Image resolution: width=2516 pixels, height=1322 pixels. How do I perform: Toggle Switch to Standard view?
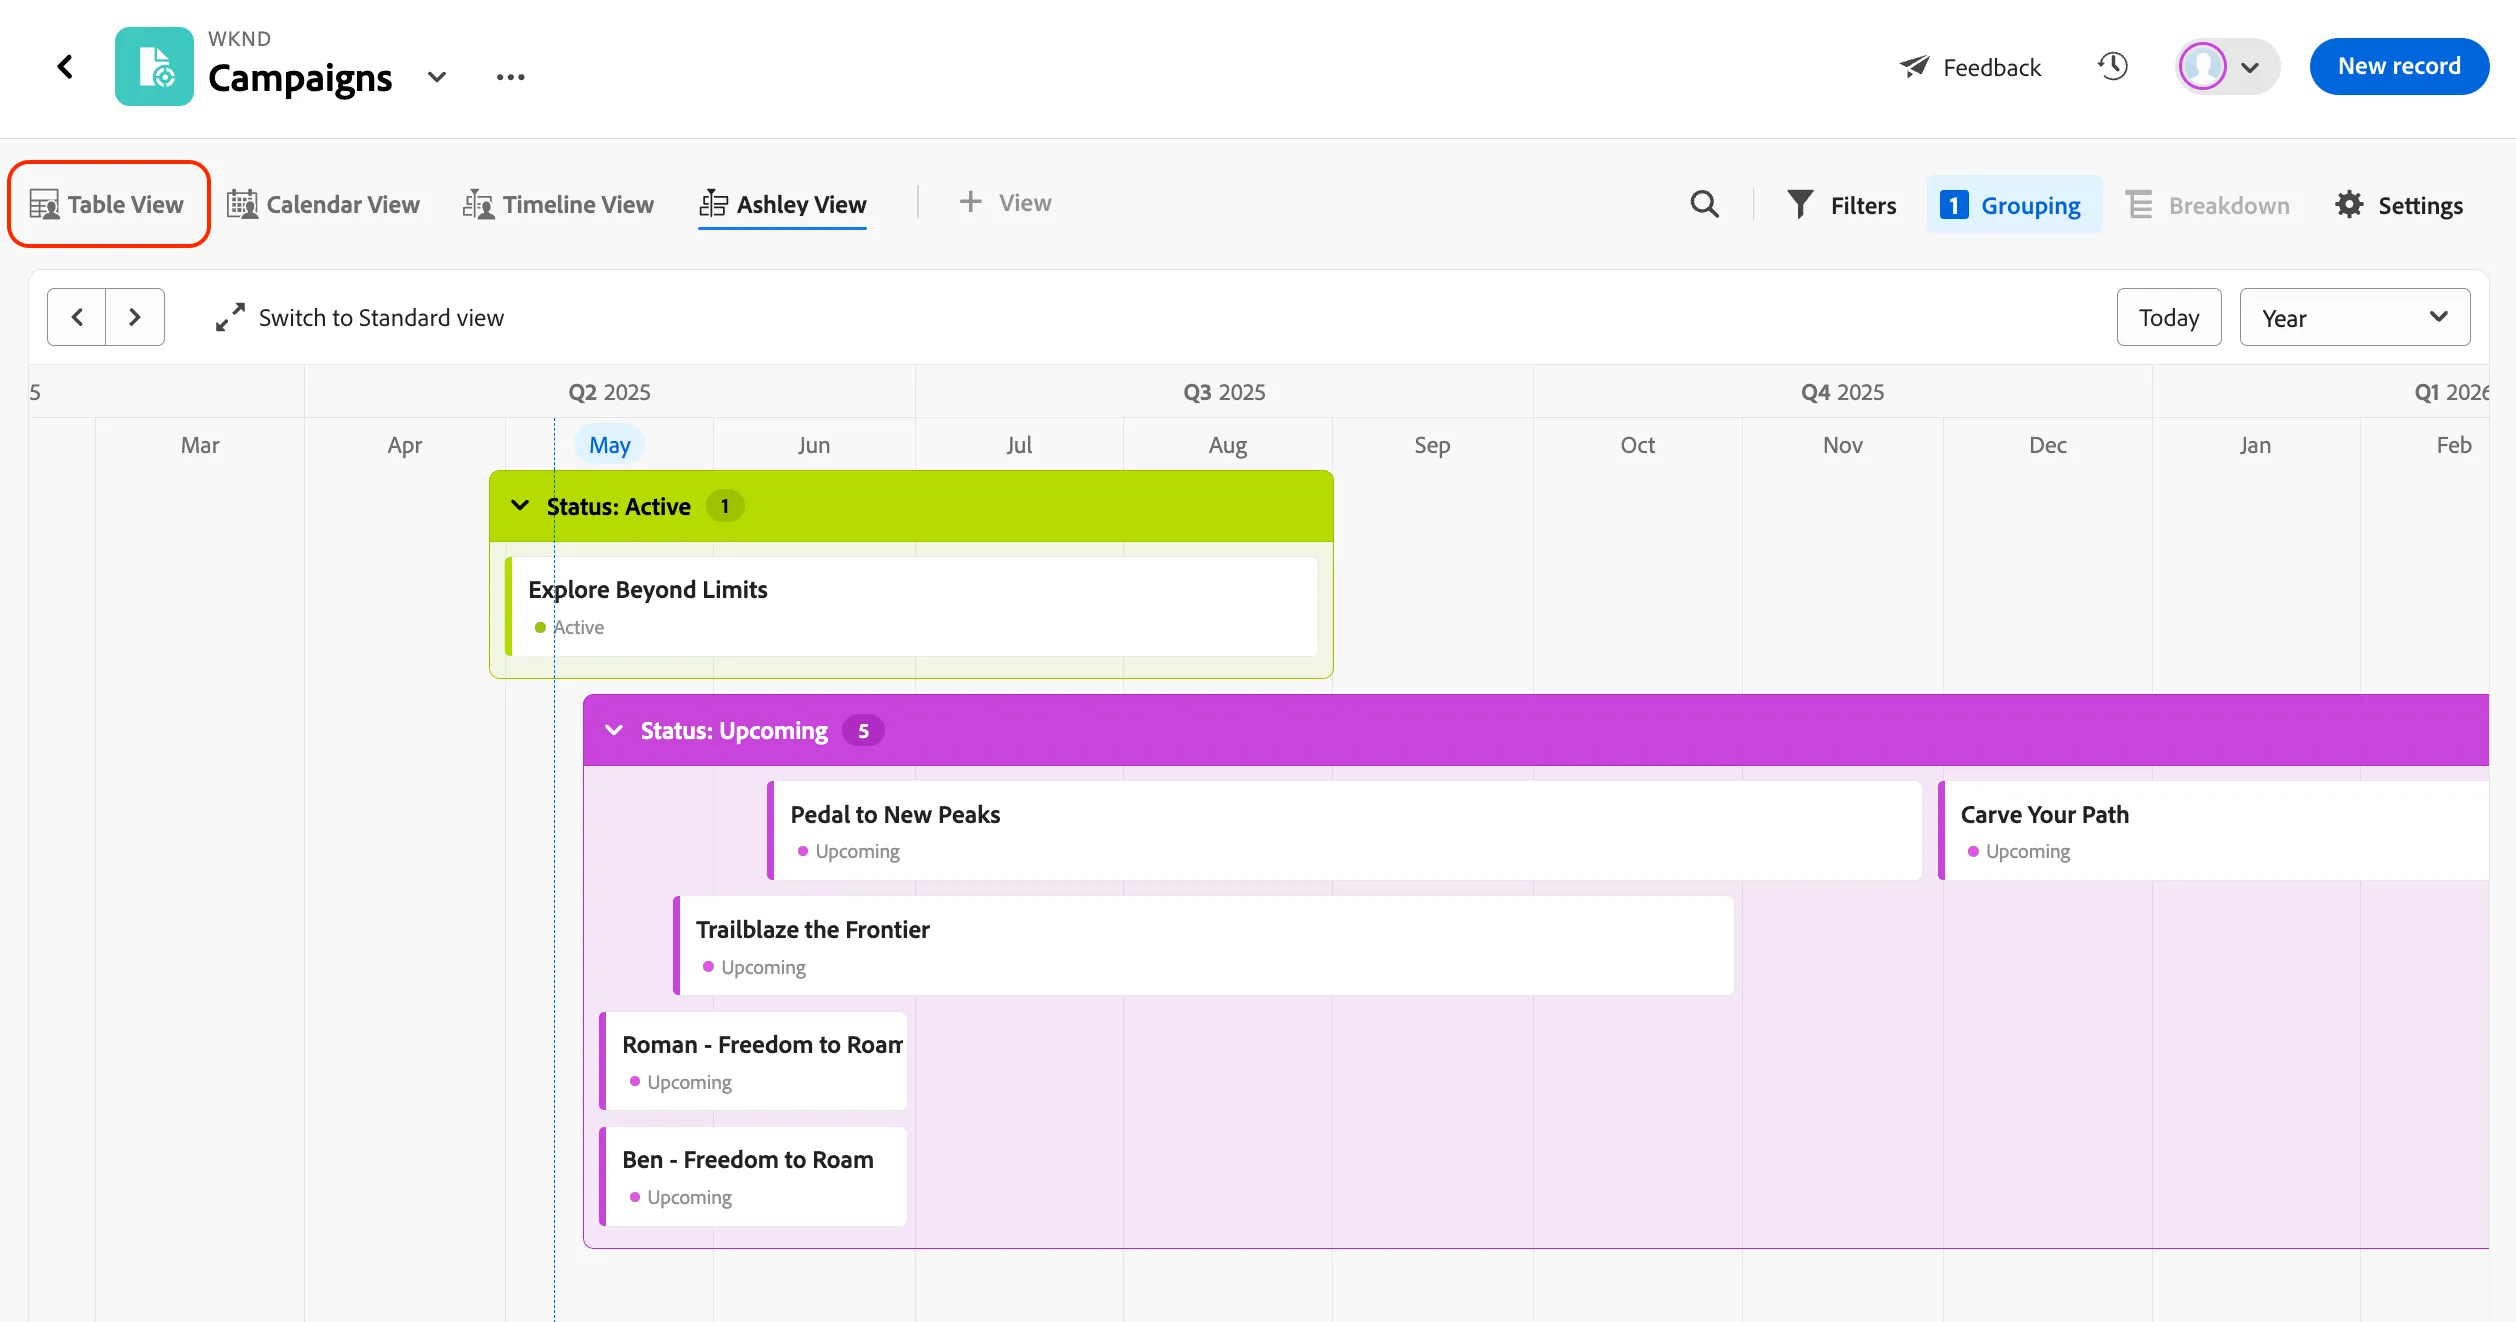tap(360, 317)
